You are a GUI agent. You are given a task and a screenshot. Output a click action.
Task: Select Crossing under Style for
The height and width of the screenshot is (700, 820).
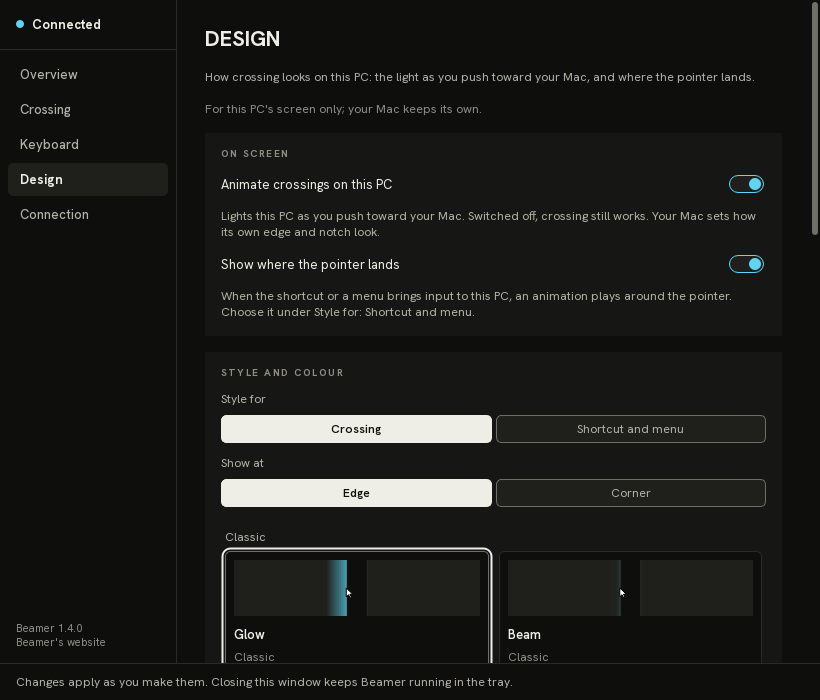coord(356,429)
